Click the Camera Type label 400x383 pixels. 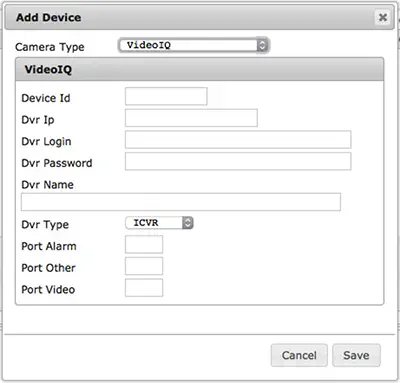[50, 47]
